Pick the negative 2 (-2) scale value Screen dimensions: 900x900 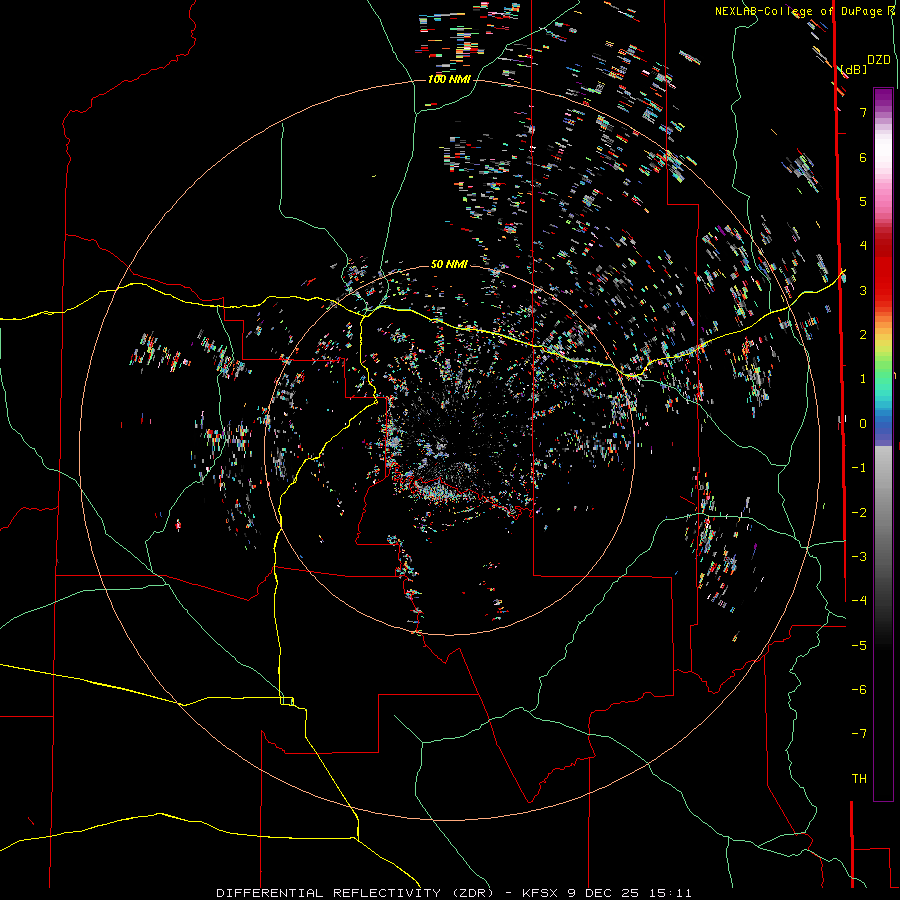[859, 513]
